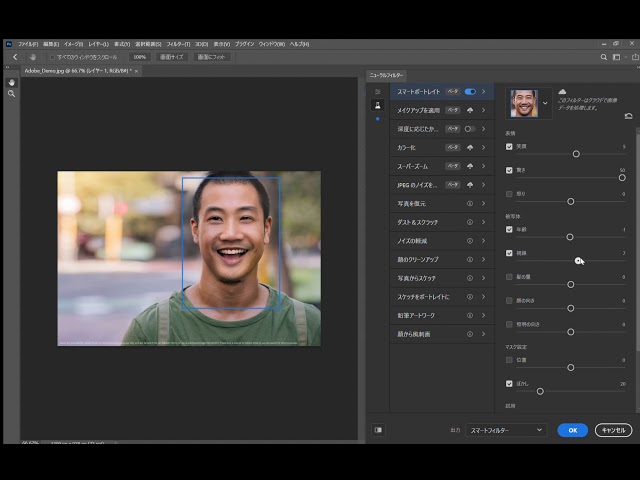Select the Hand tool in left toolbar

(12, 82)
